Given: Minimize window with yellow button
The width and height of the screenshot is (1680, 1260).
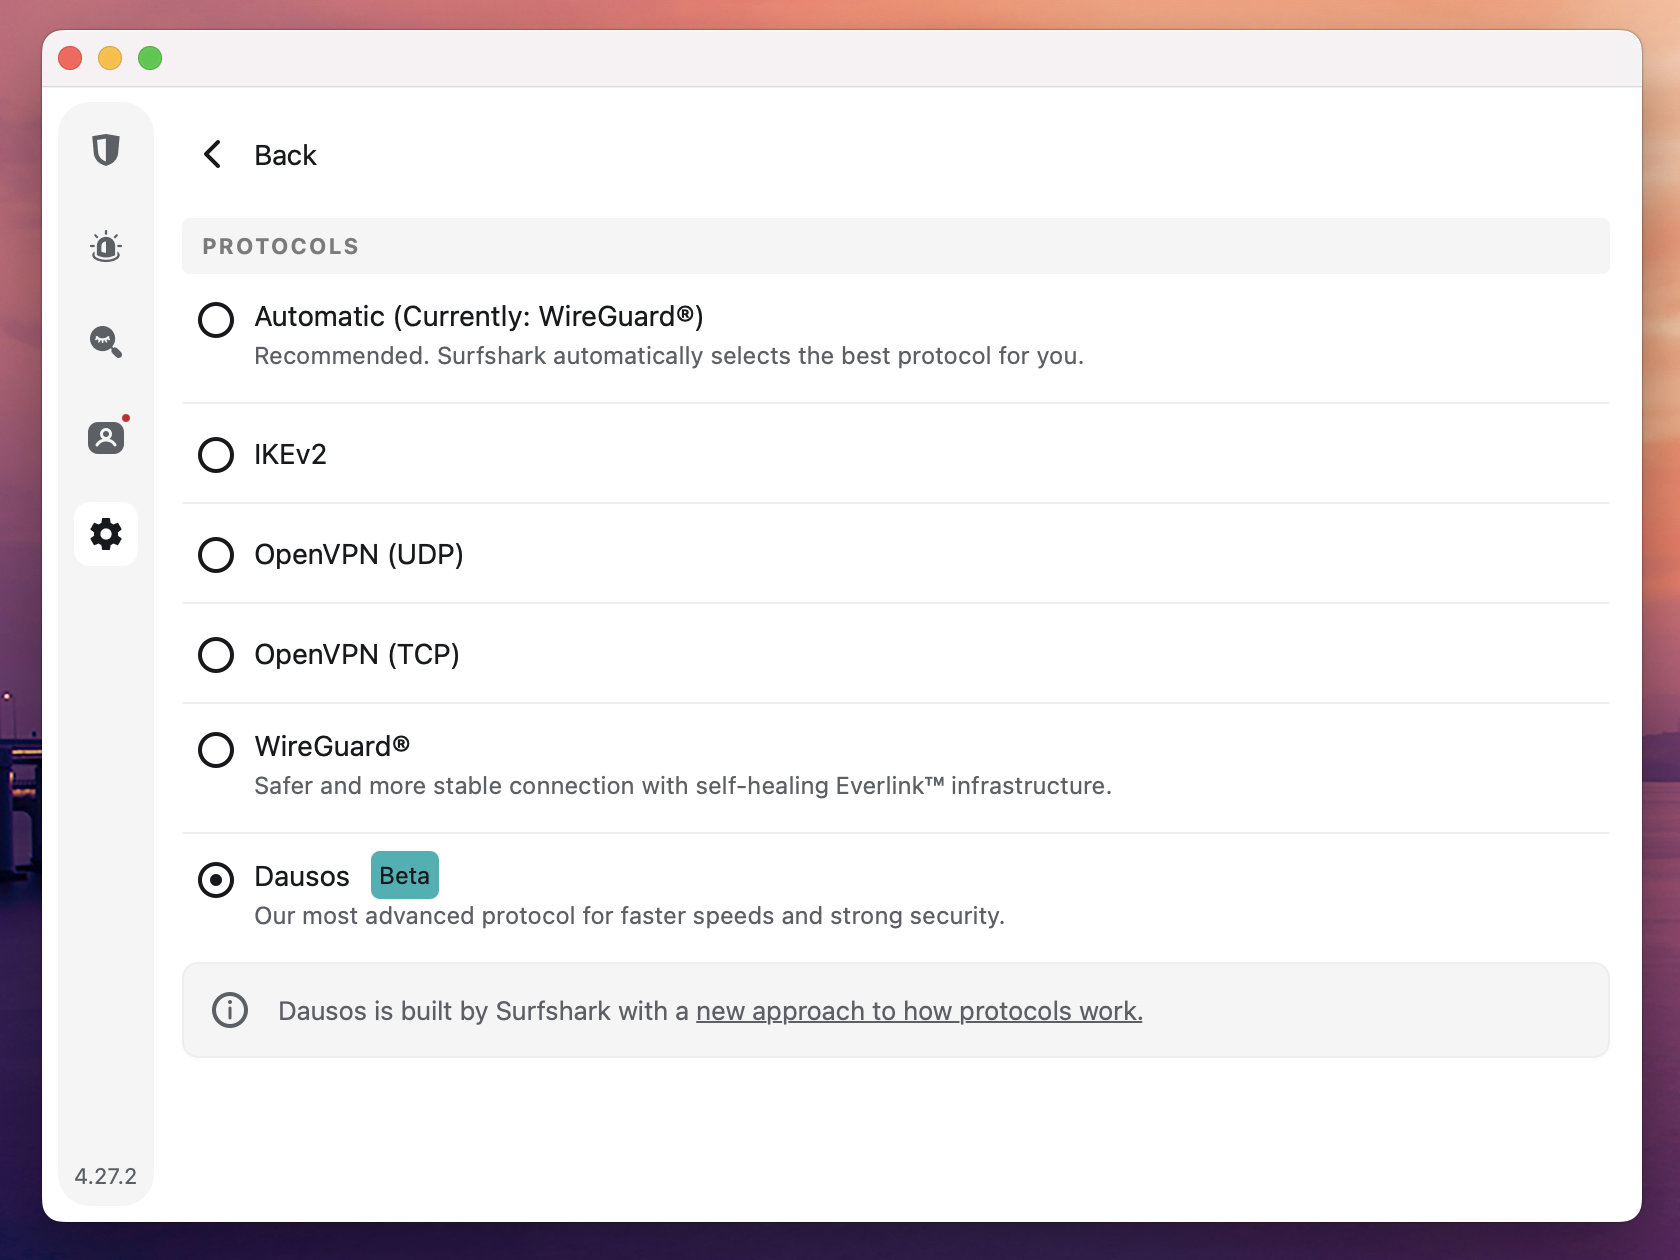Looking at the screenshot, I should coord(110,58).
